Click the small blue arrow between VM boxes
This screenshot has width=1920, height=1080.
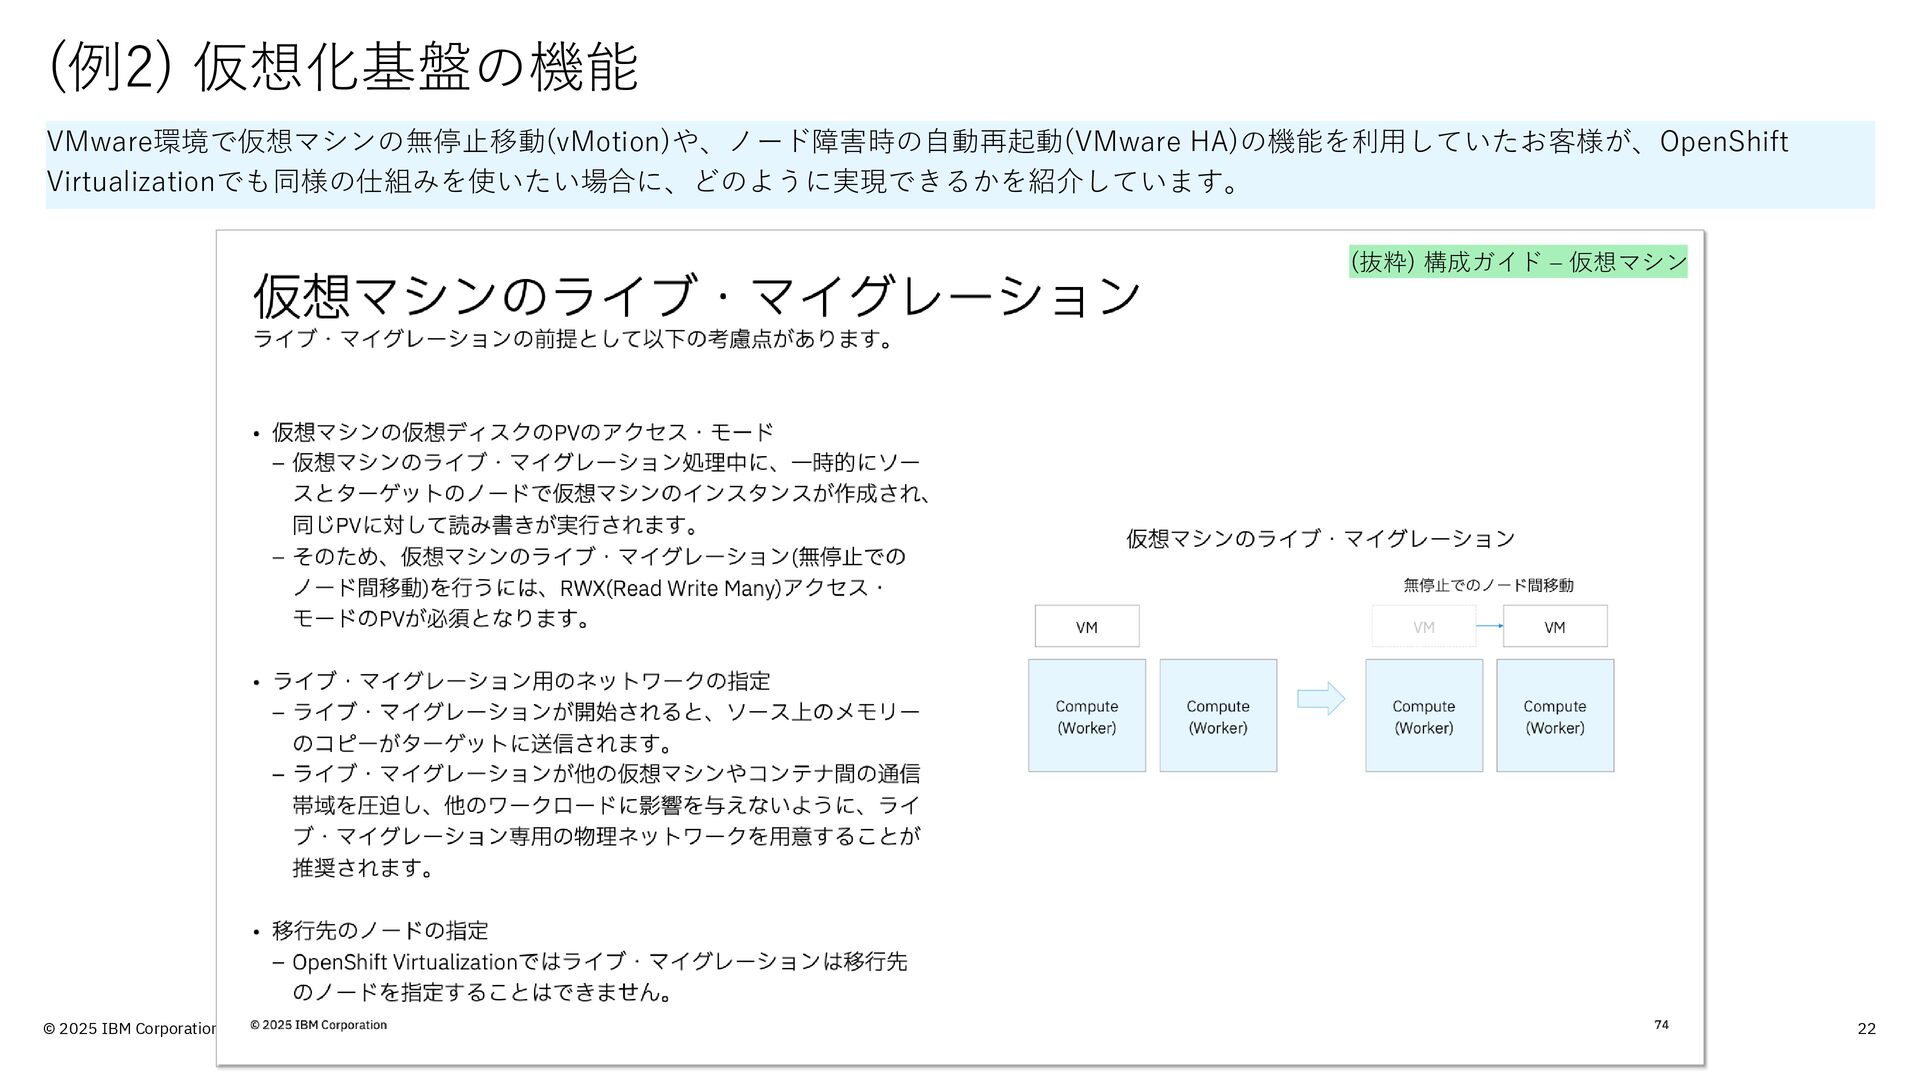(1489, 626)
